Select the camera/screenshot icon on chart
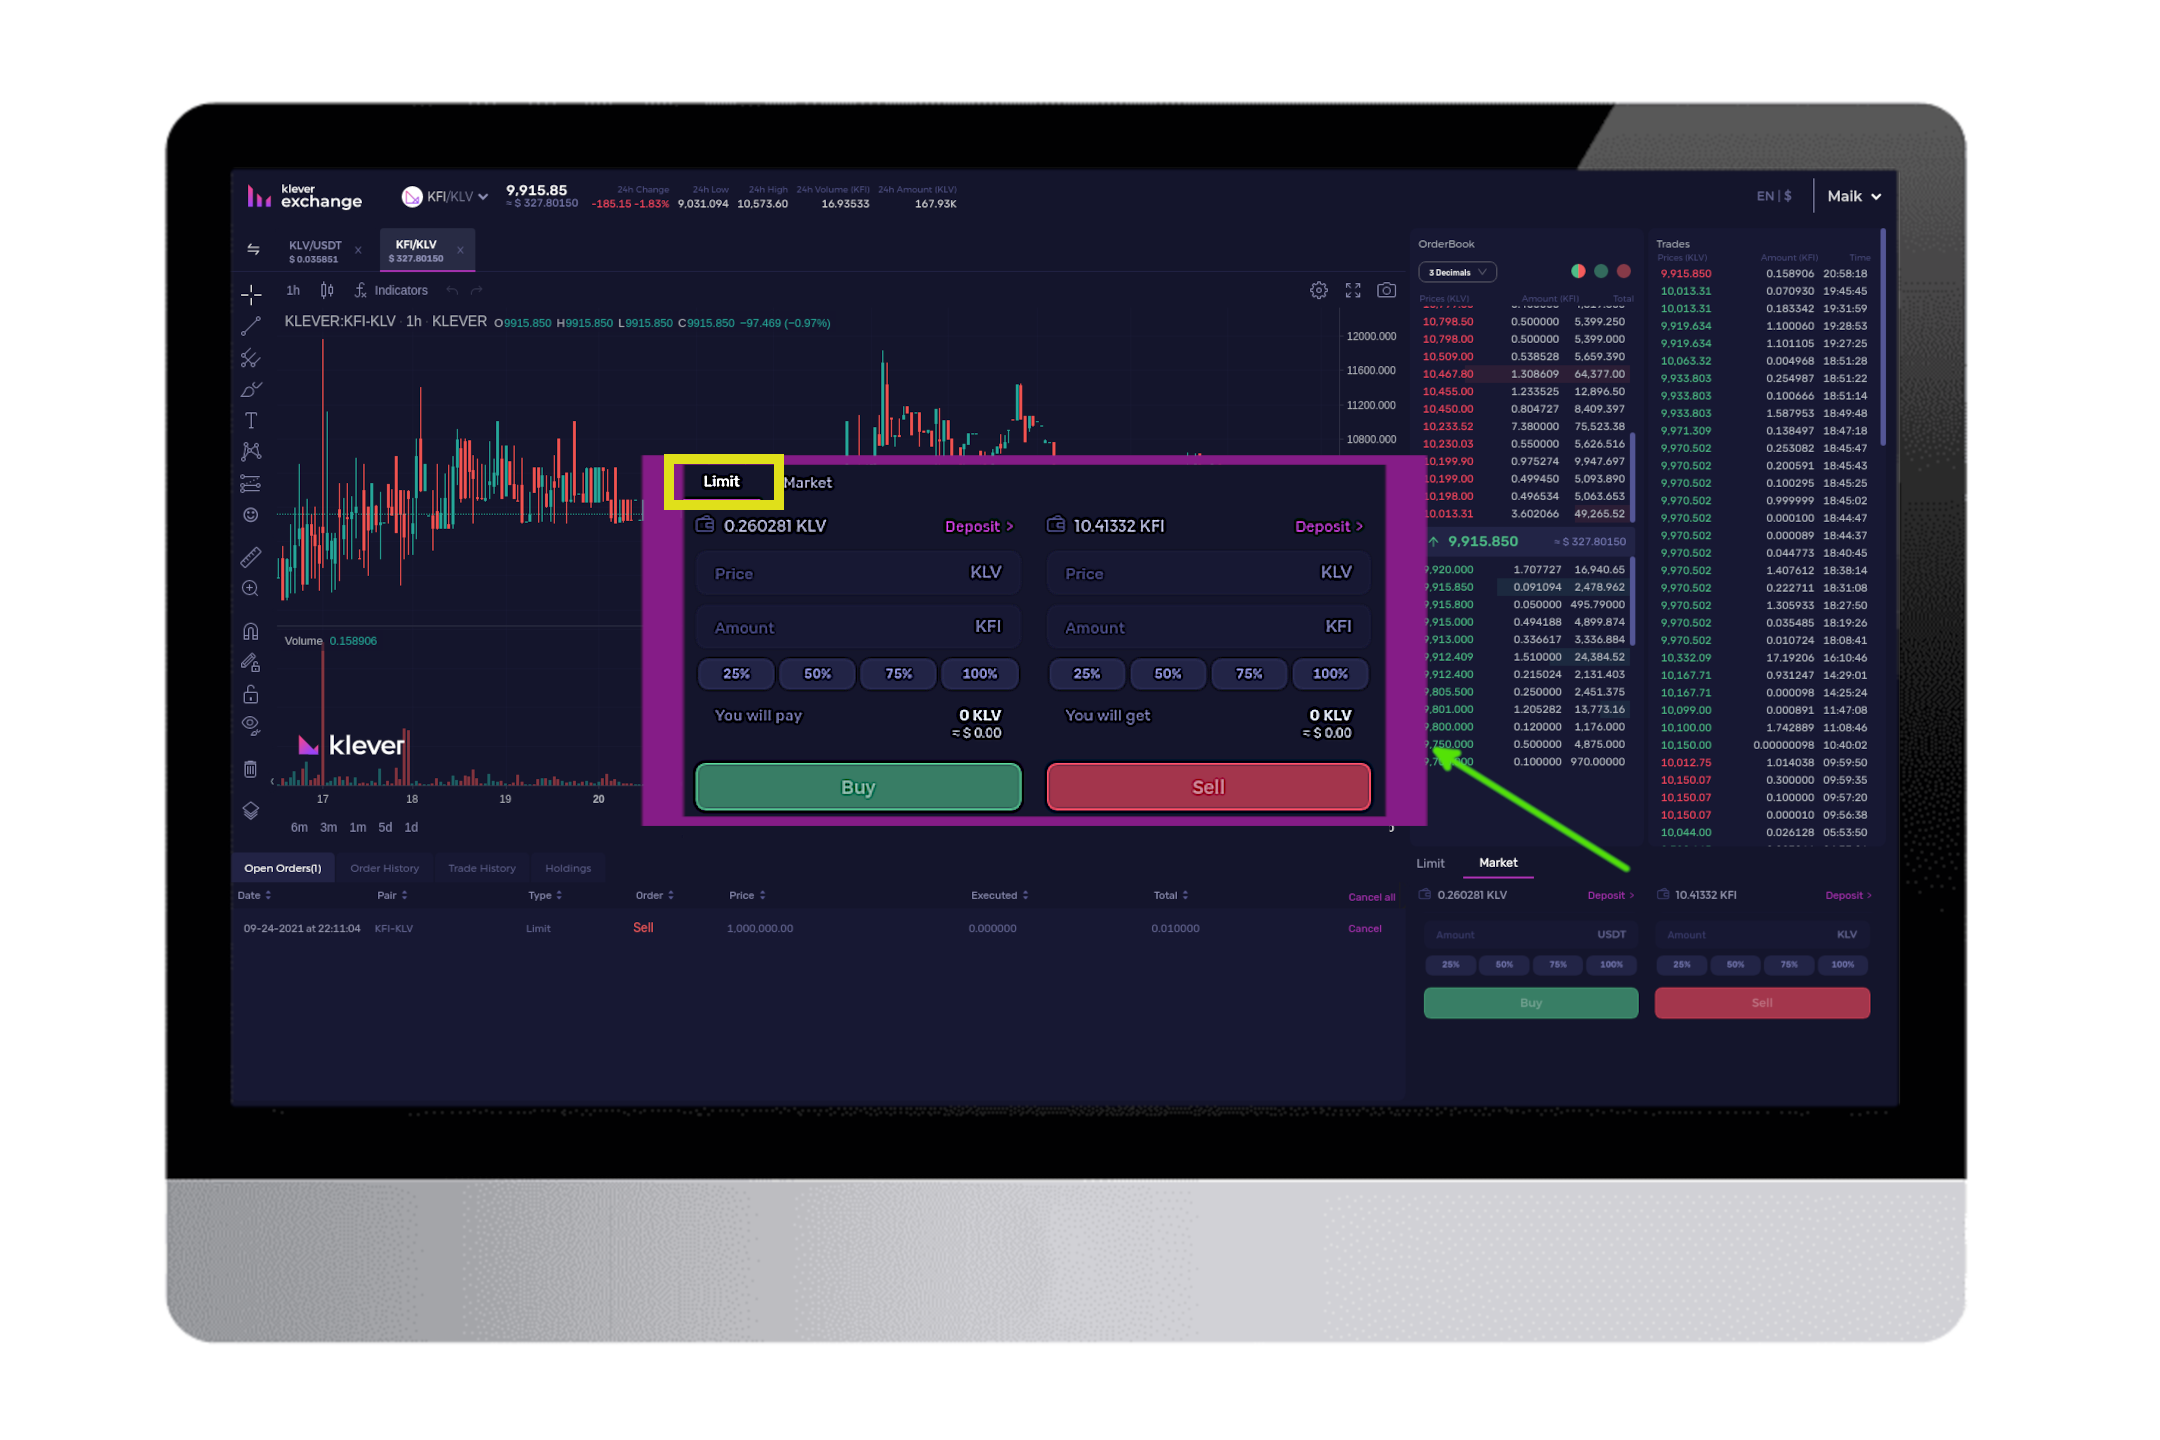 1387,291
